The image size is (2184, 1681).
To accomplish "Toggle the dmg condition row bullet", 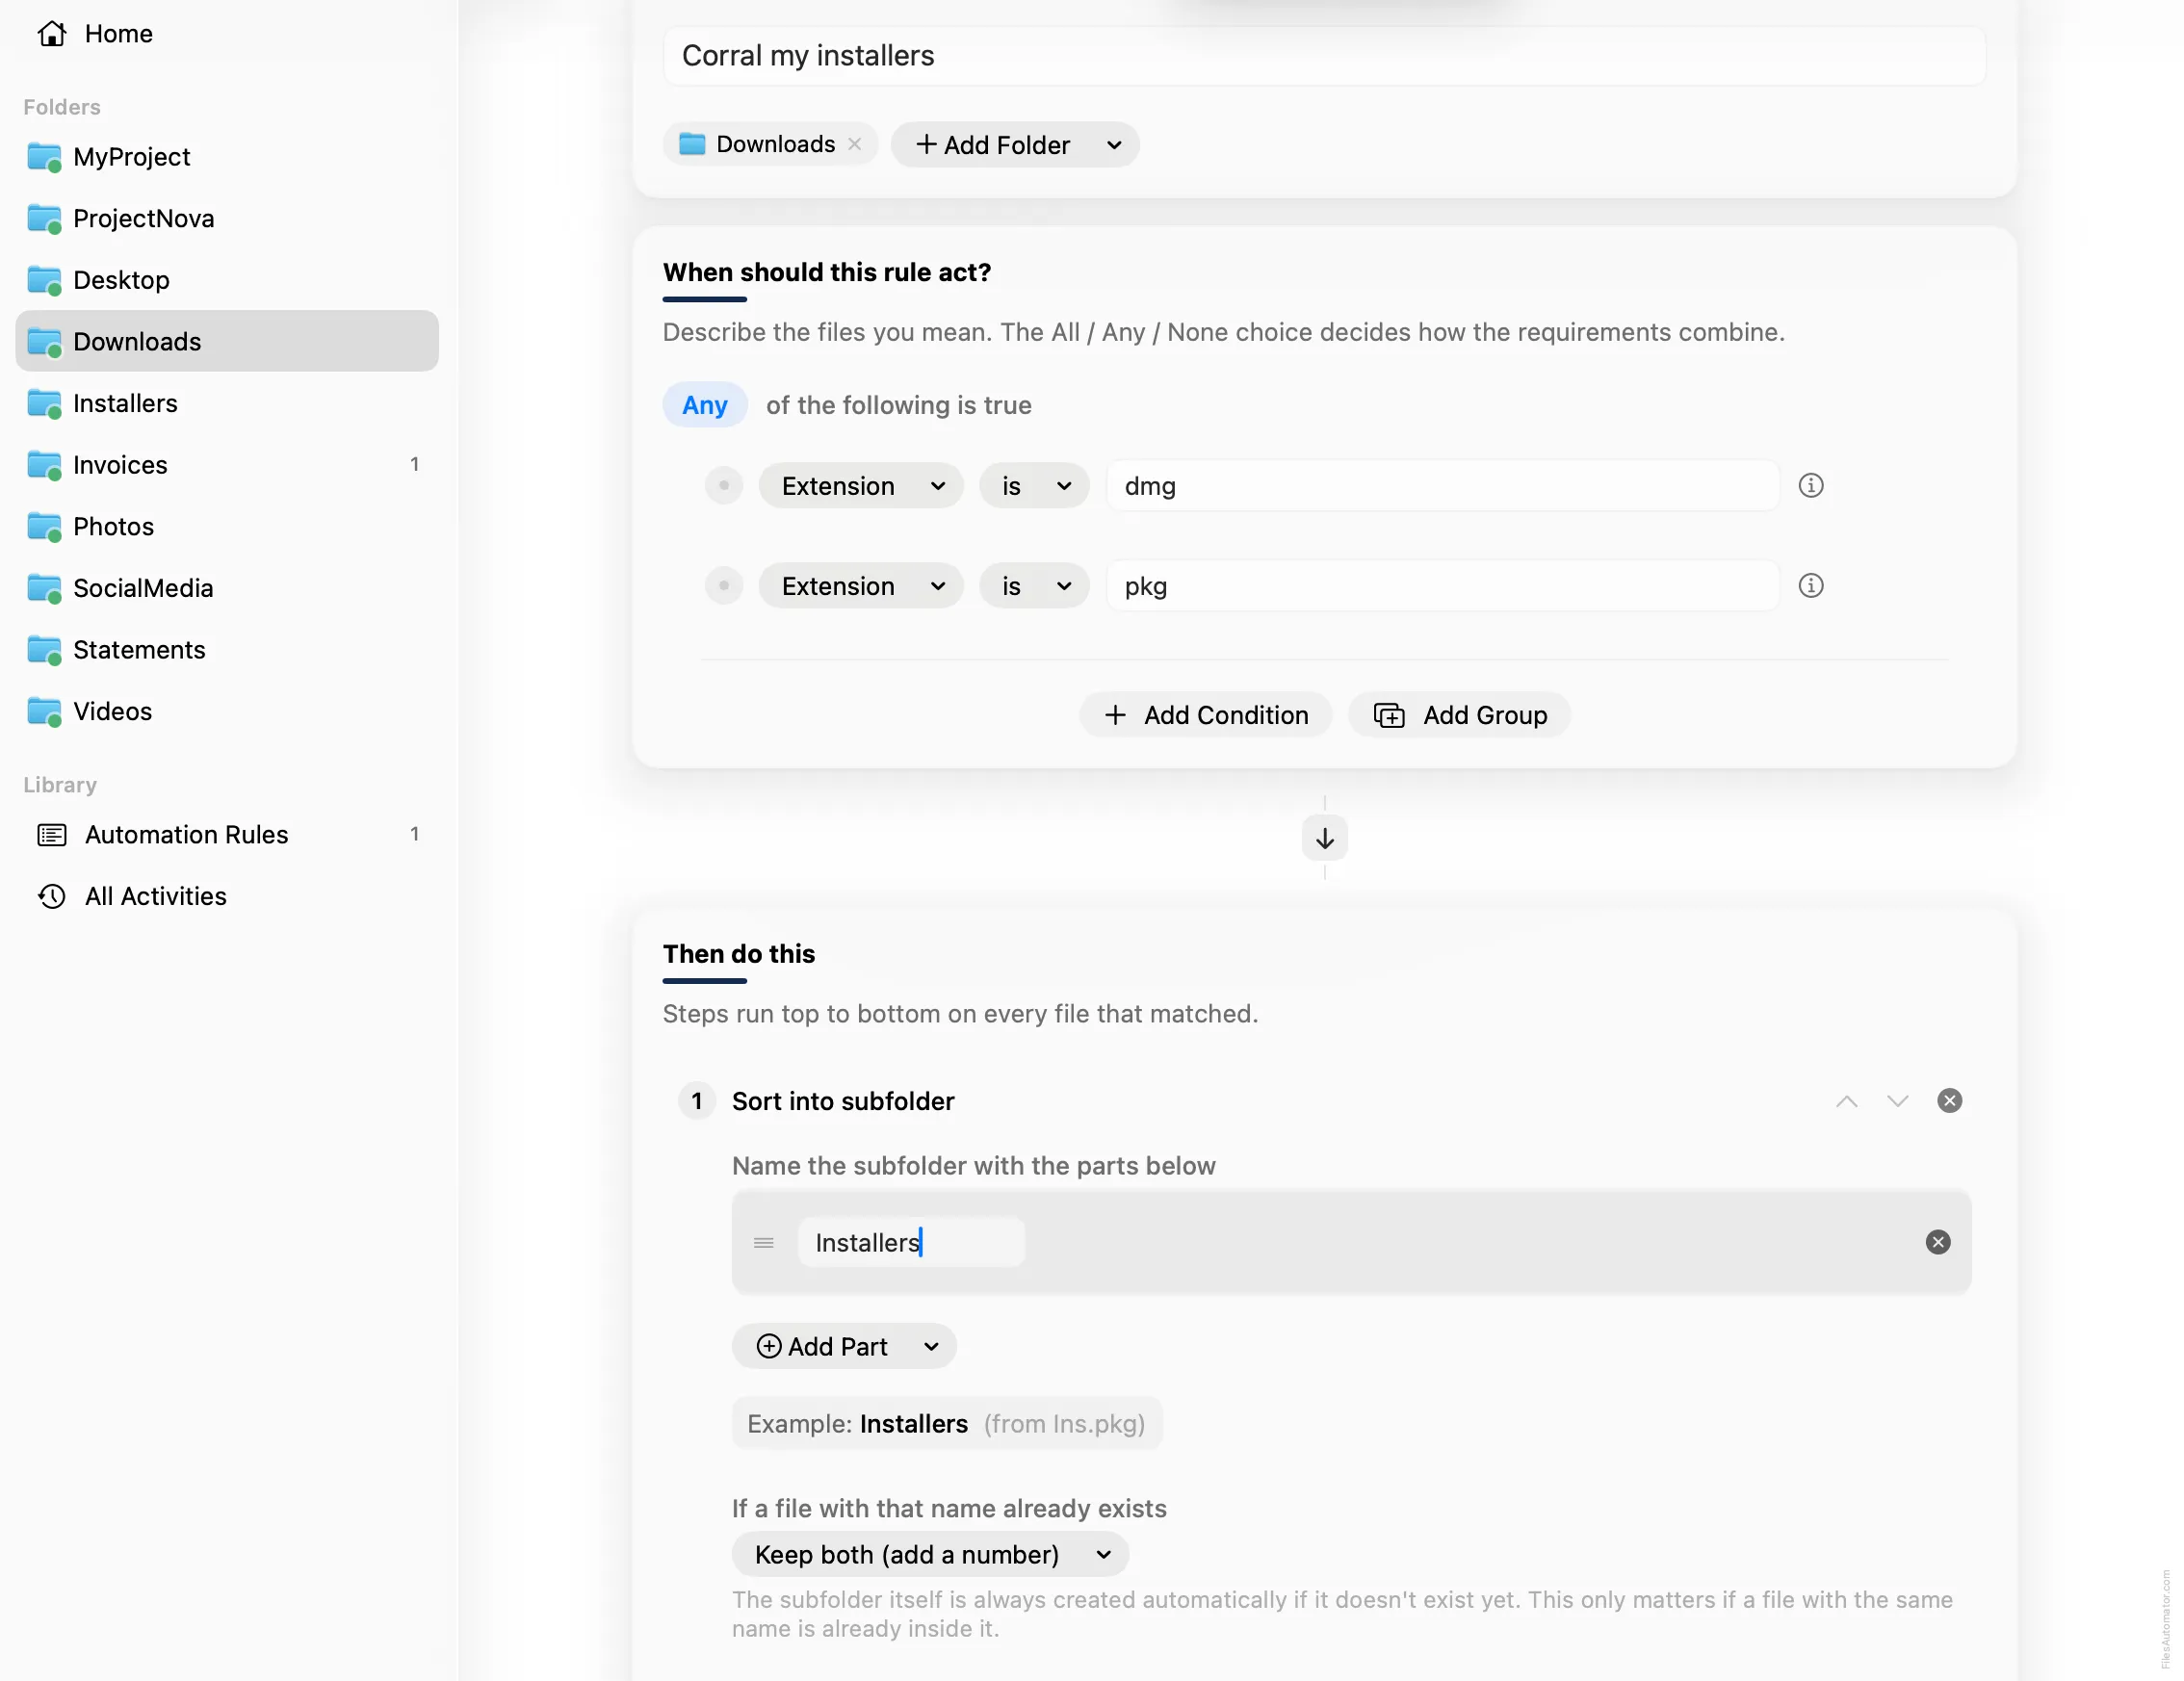I will [724, 486].
